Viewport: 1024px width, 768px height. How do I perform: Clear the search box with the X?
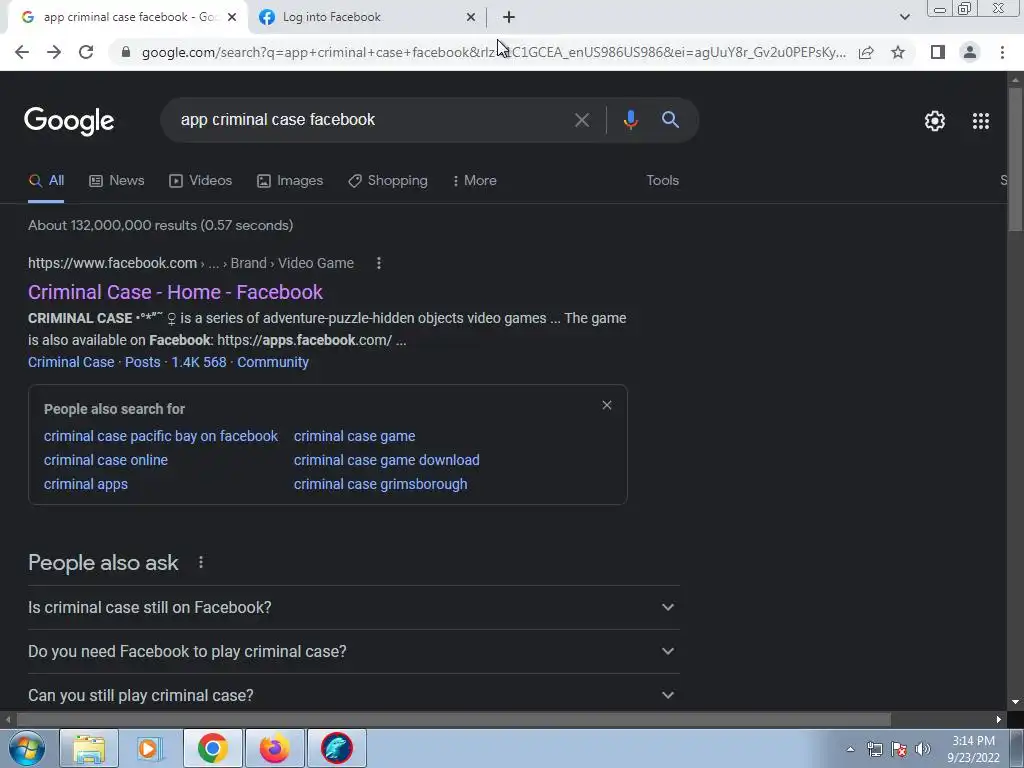(x=582, y=120)
